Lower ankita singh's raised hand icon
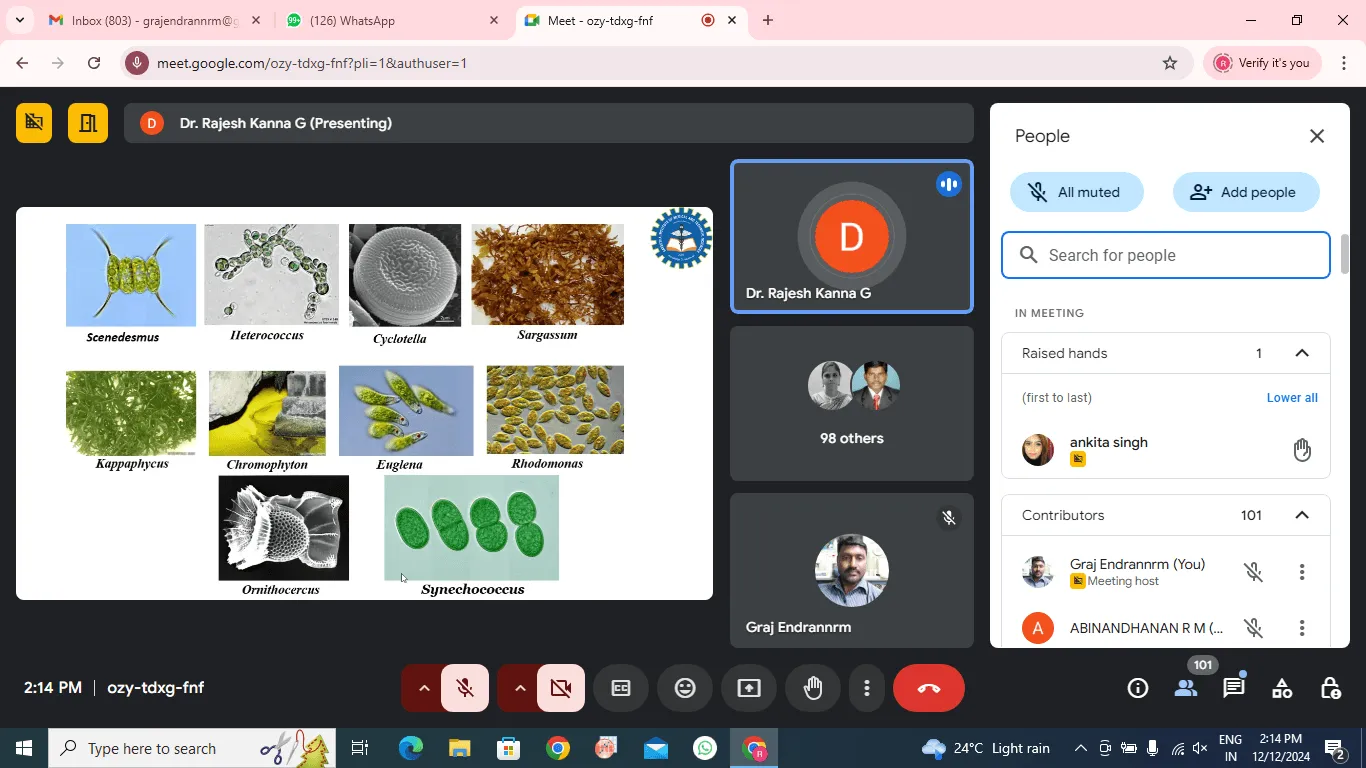 tap(1302, 450)
